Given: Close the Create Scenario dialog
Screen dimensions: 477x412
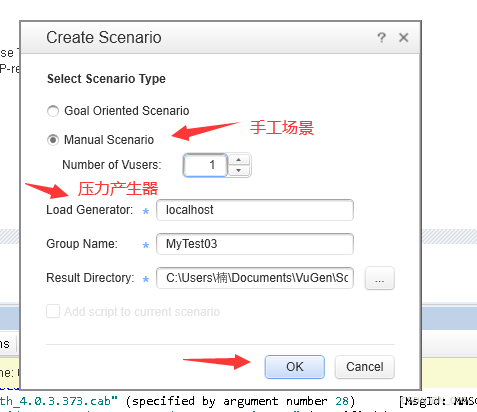Looking at the screenshot, I should click(404, 37).
